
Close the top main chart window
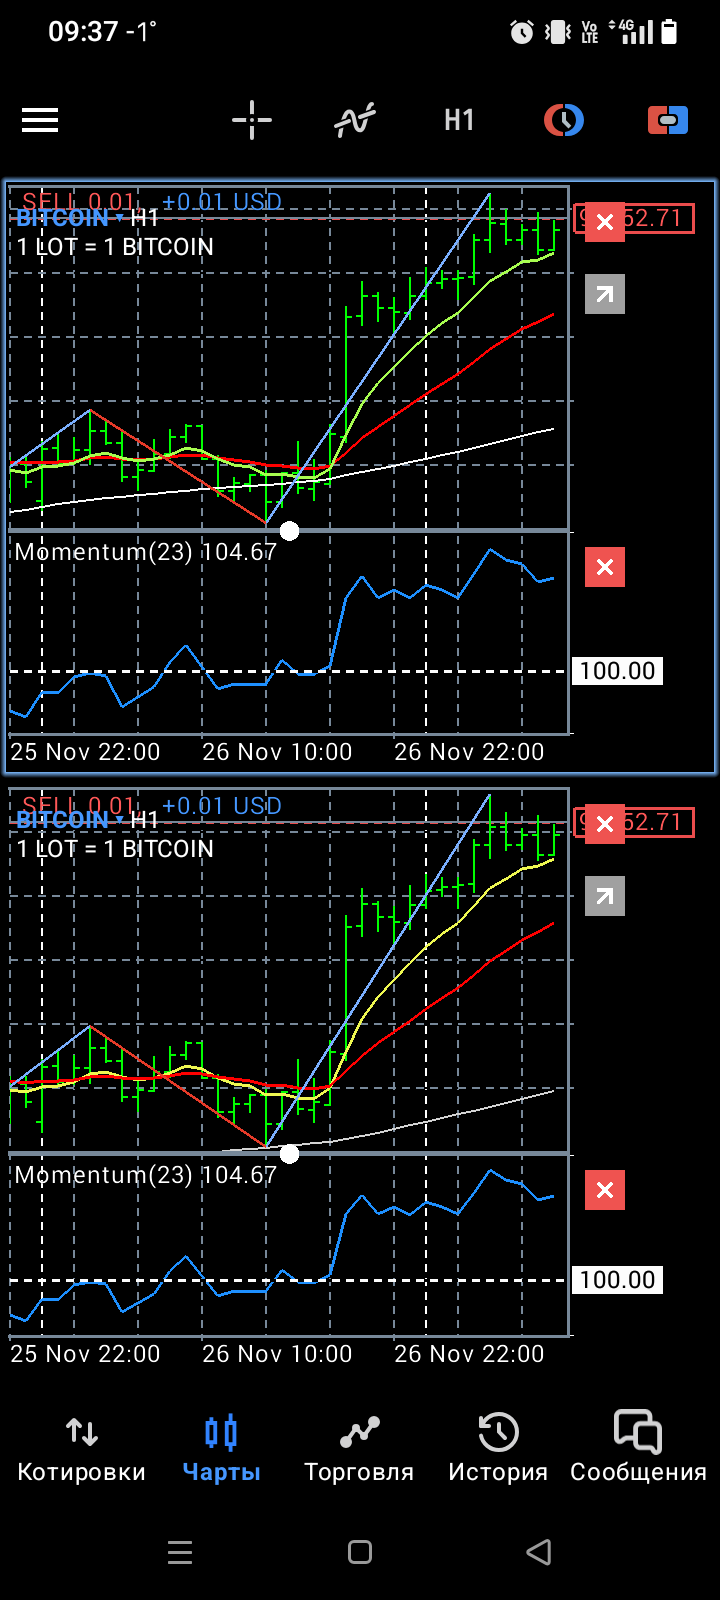point(605,222)
